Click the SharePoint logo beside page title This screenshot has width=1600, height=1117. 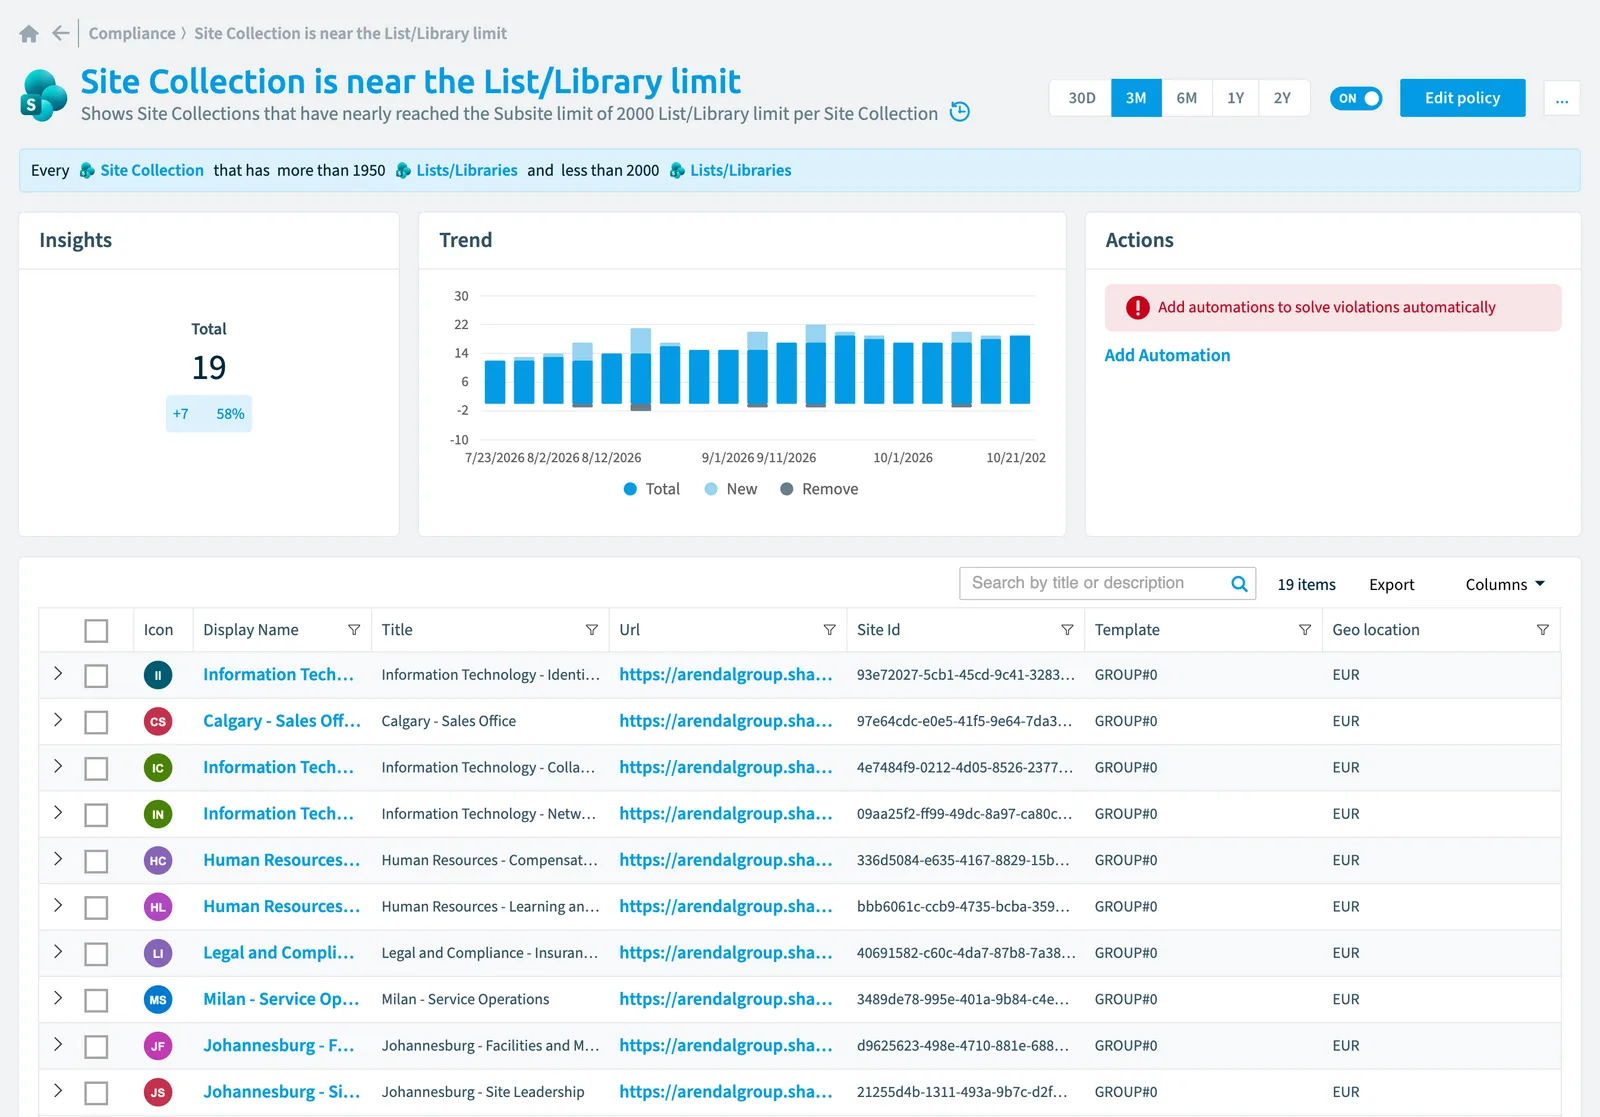pos(44,96)
